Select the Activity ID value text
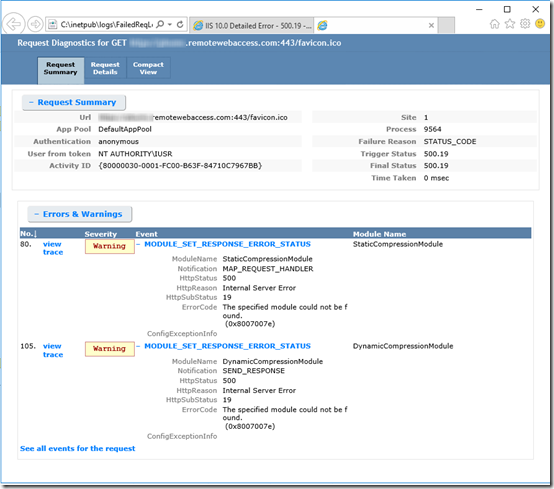Image resolution: width=554 pixels, height=489 pixels. pos(180,166)
